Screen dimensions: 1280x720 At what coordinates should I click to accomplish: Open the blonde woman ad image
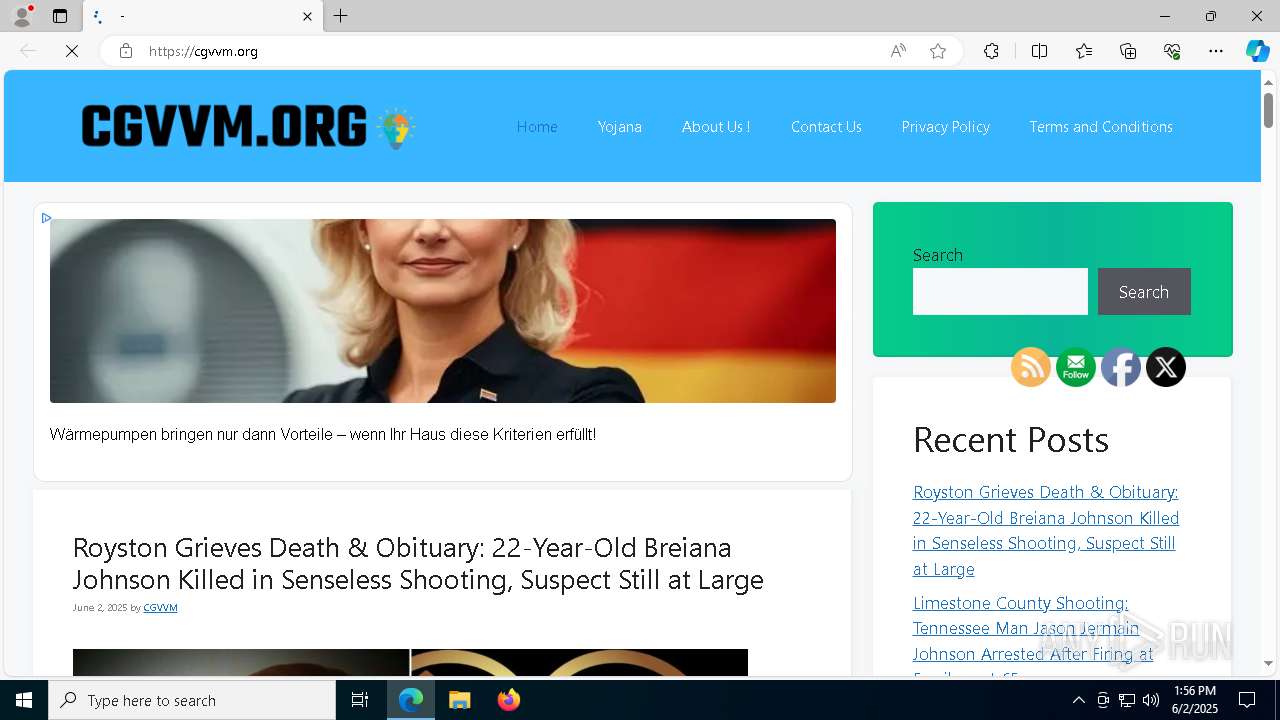coord(443,311)
